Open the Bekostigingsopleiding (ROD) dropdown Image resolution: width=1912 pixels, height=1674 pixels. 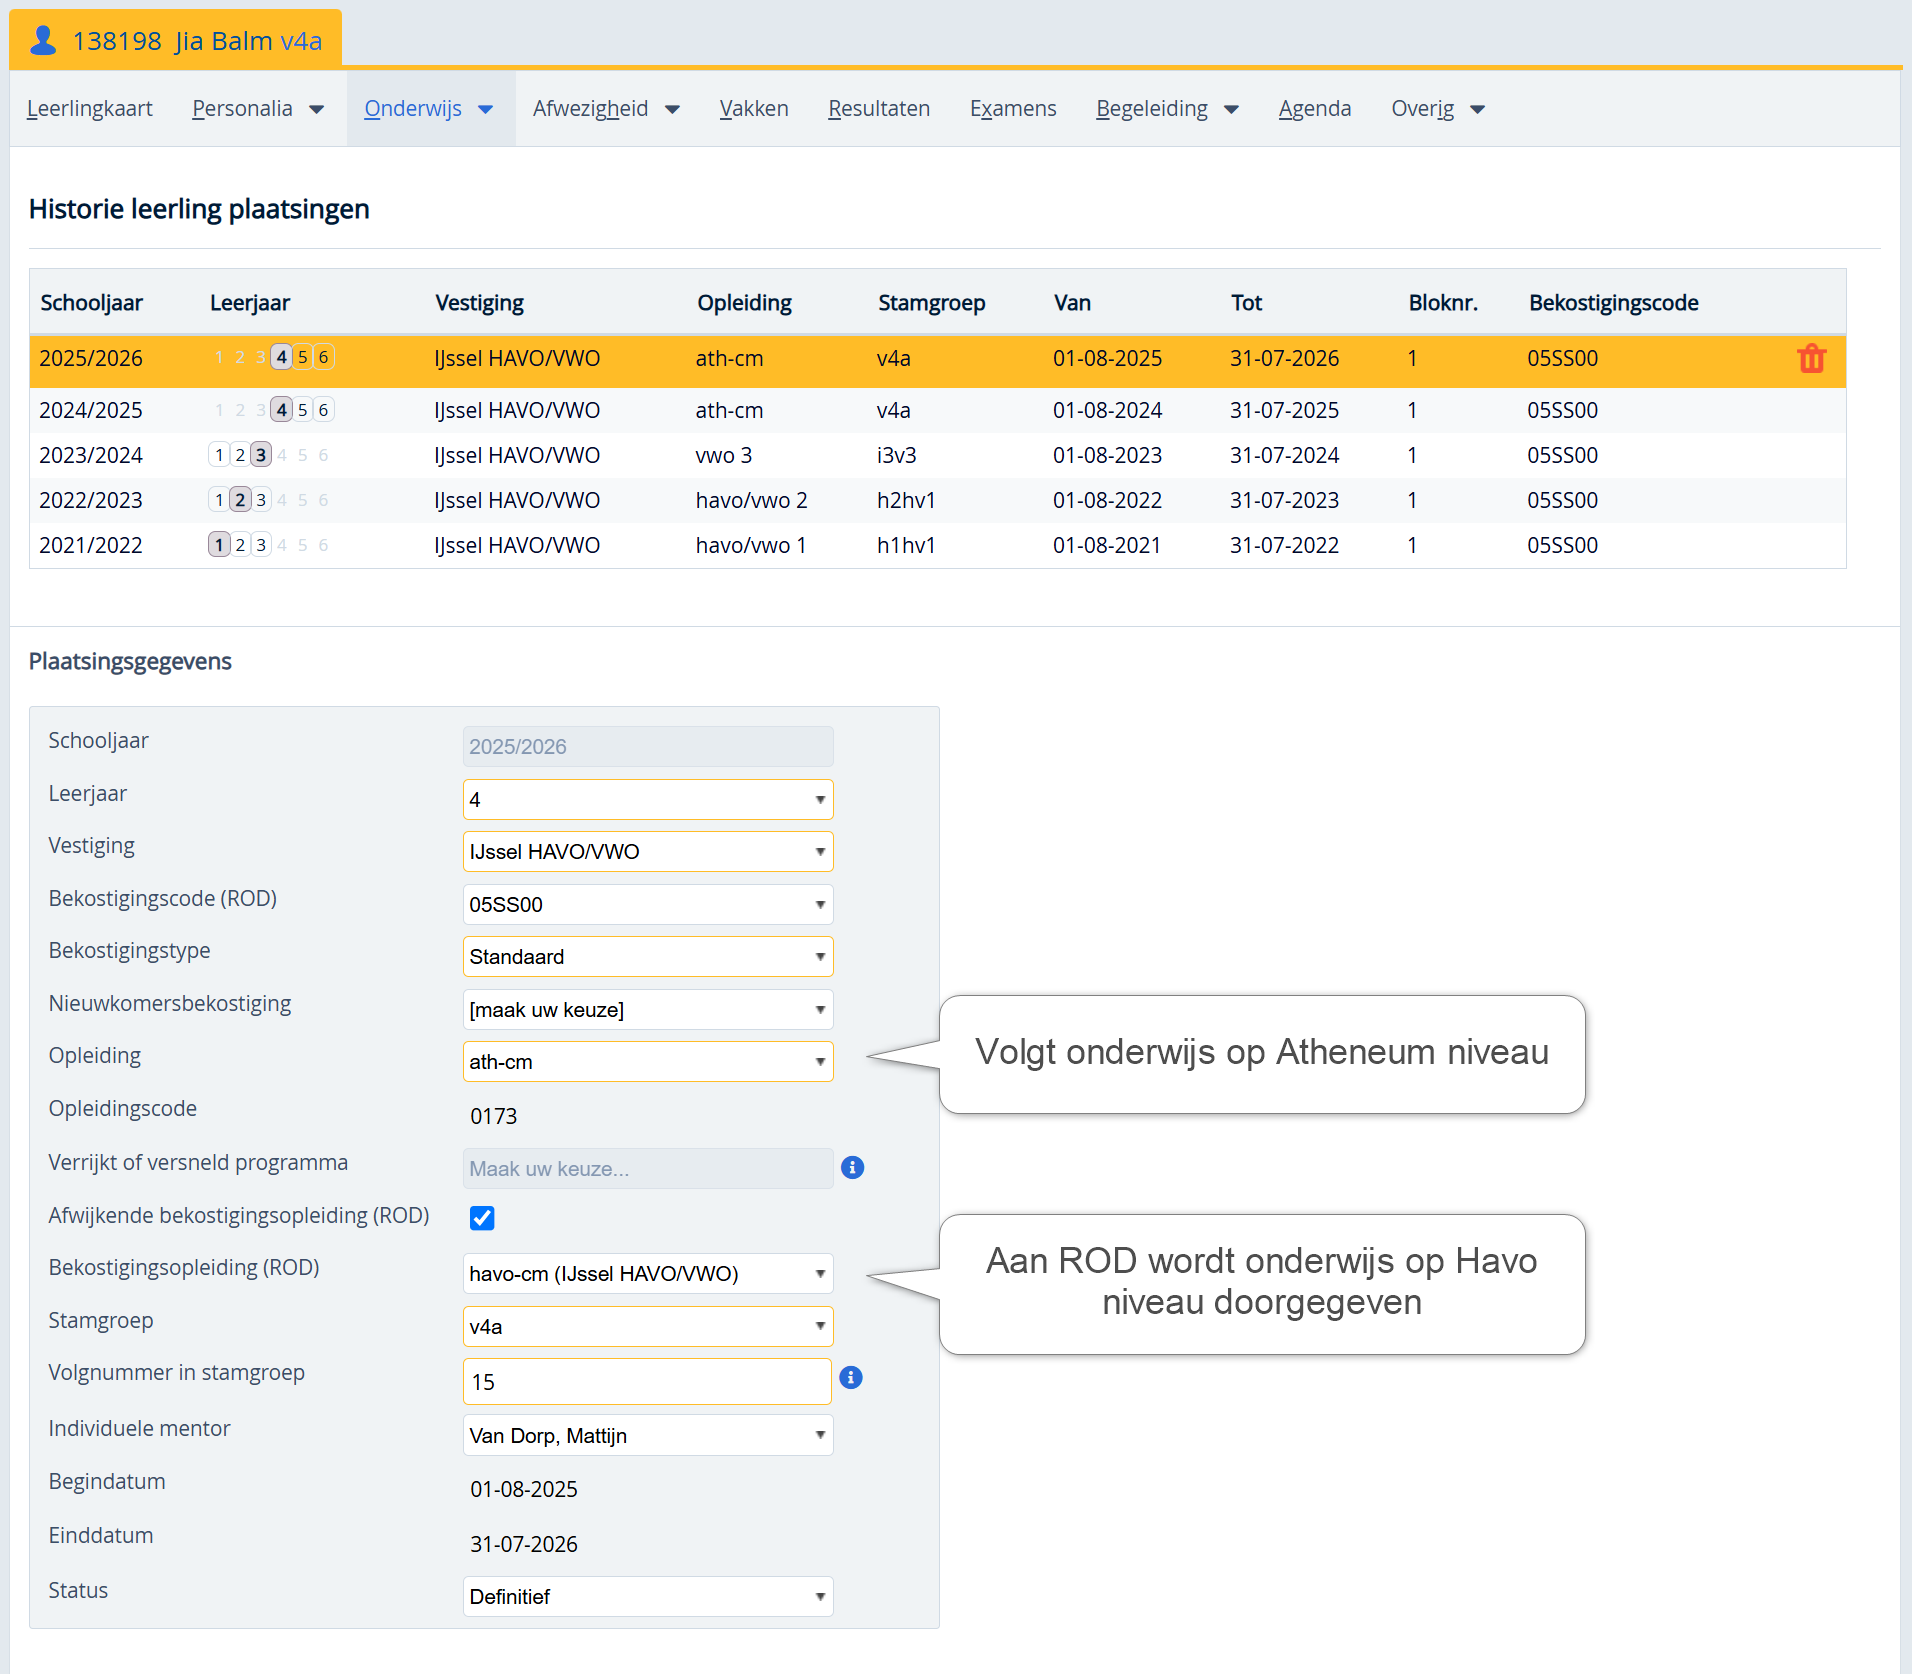tap(647, 1274)
